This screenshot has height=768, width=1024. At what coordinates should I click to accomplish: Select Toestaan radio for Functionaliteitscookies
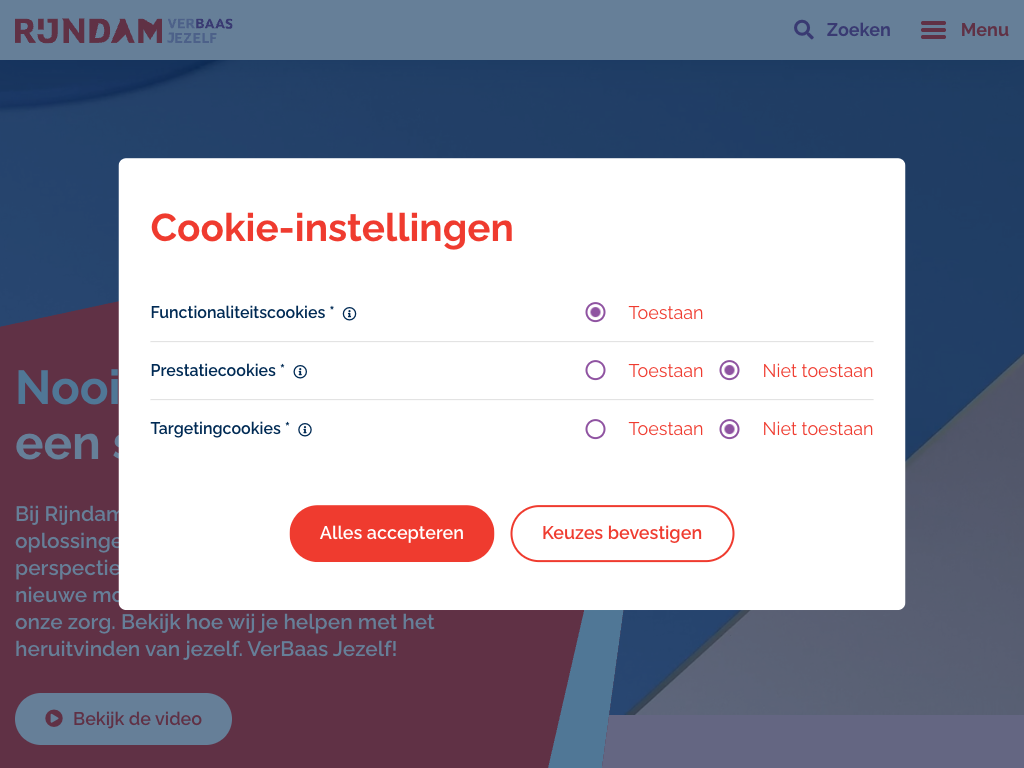[596, 313]
